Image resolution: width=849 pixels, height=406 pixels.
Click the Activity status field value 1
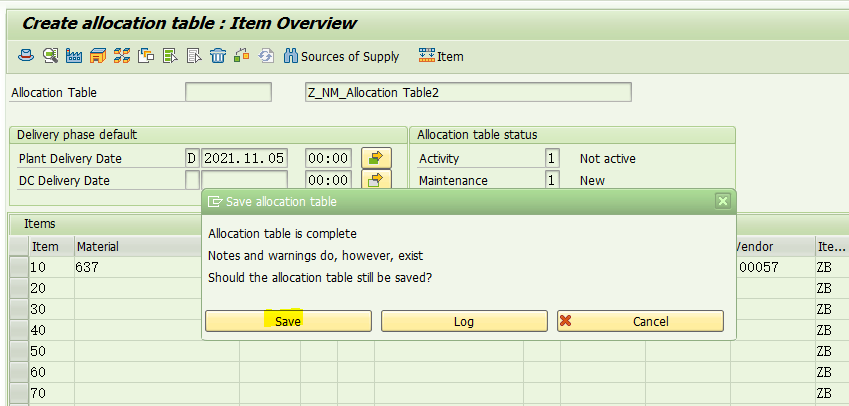click(x=552, y=158)
